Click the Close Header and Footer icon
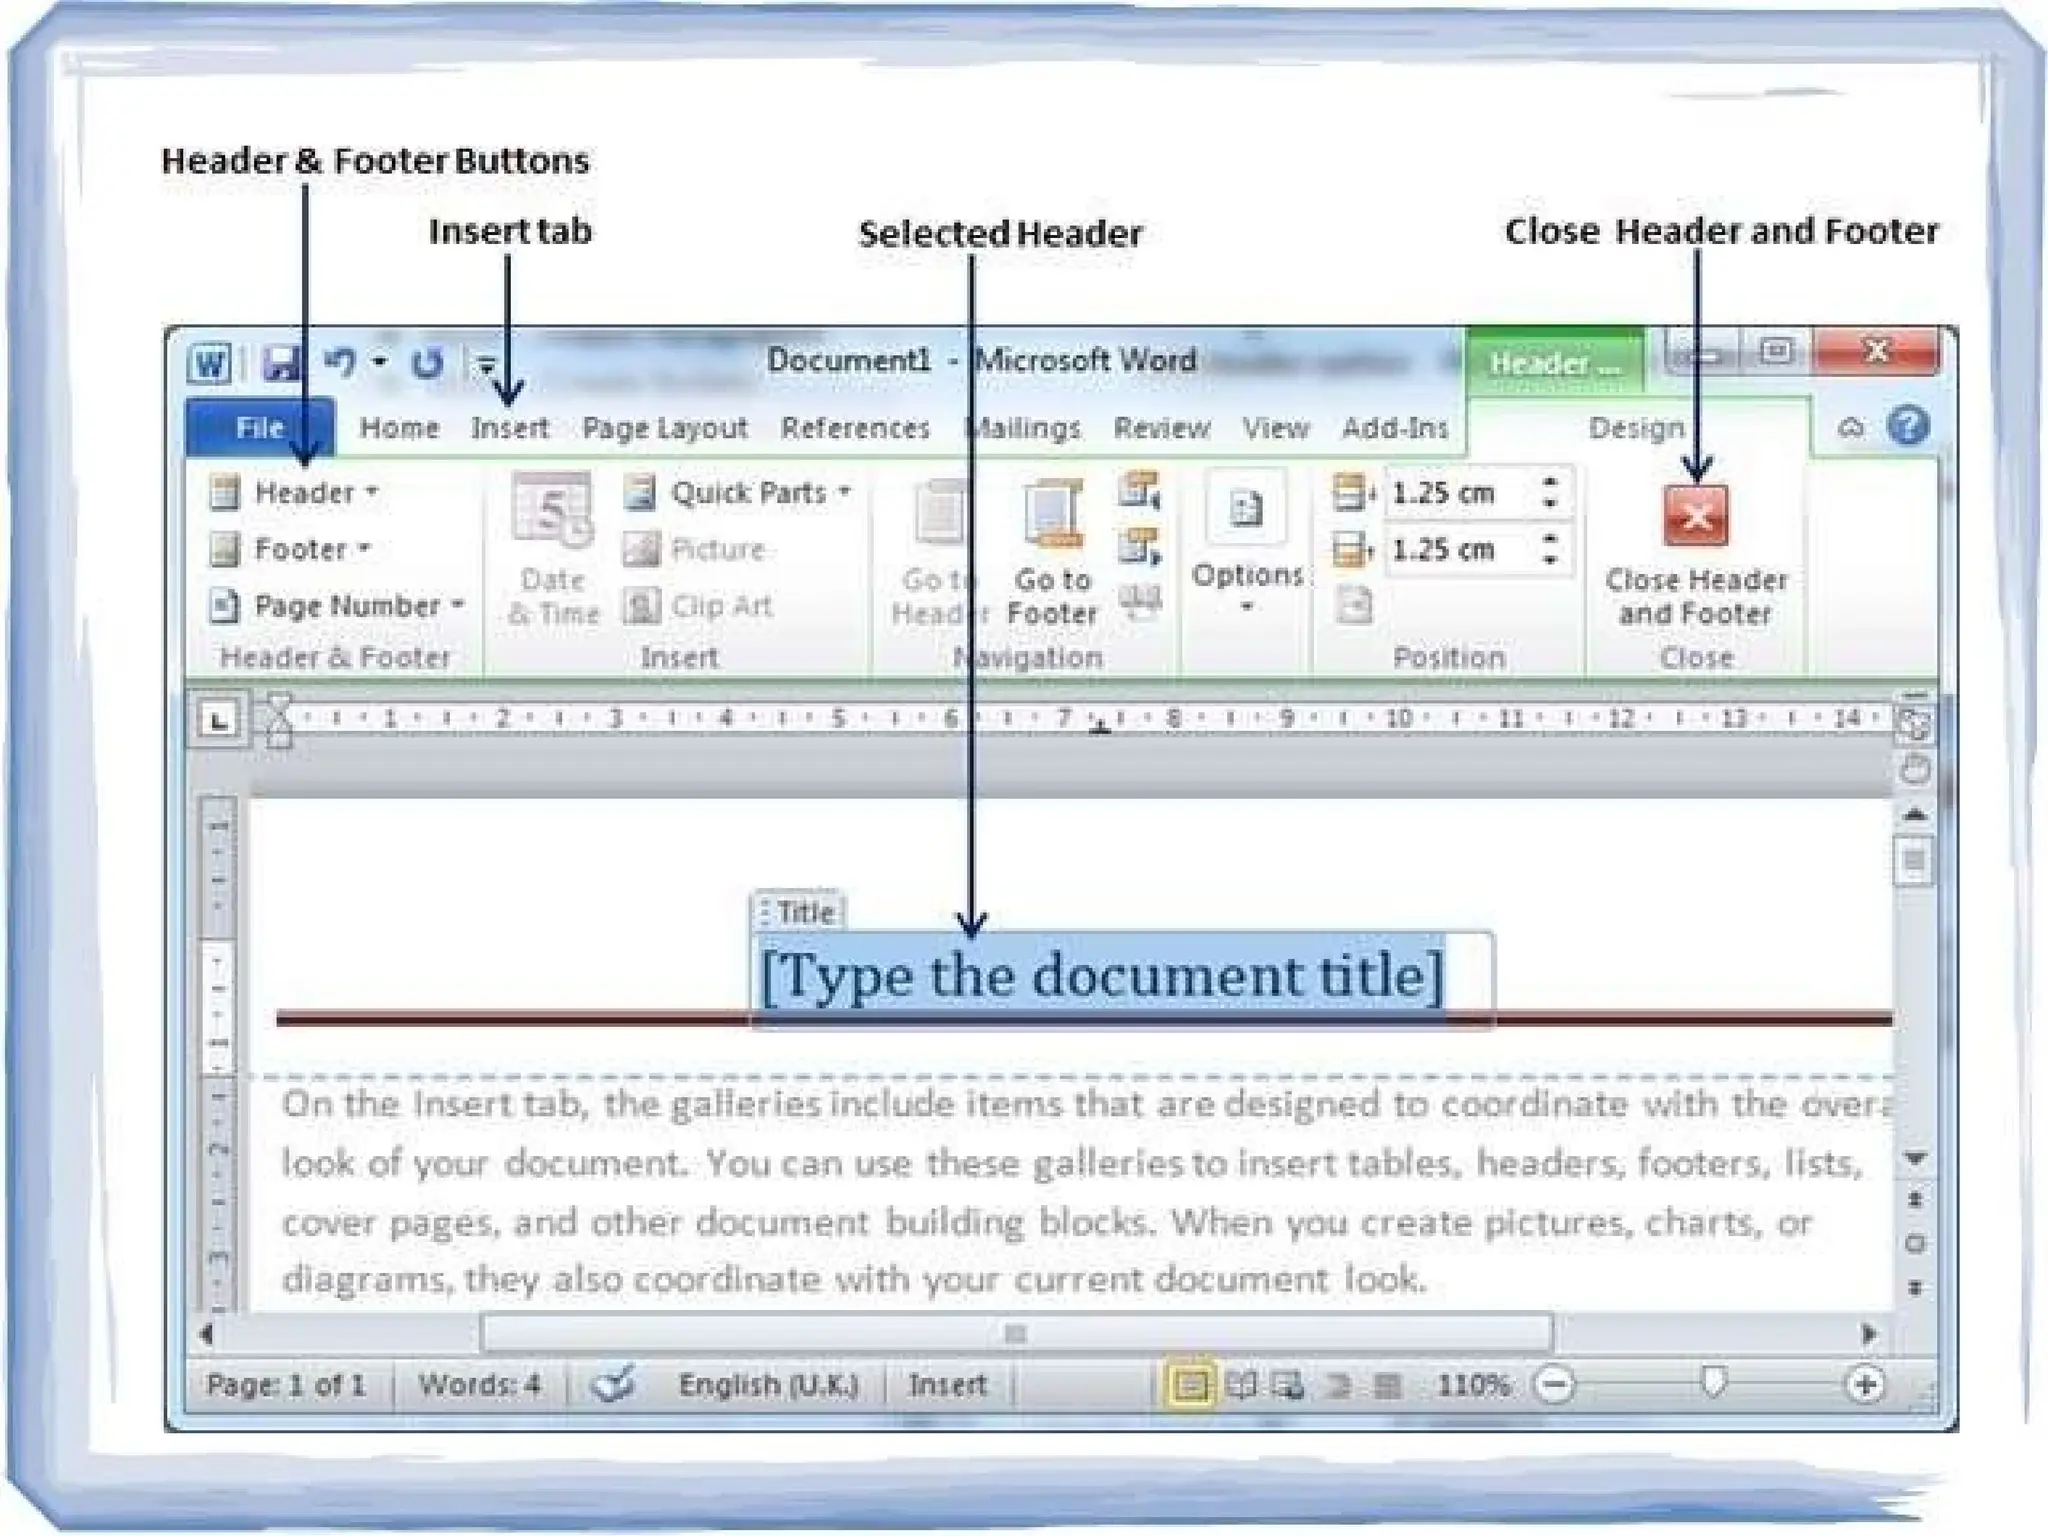2048x1536 pixels. point(1695,517)
